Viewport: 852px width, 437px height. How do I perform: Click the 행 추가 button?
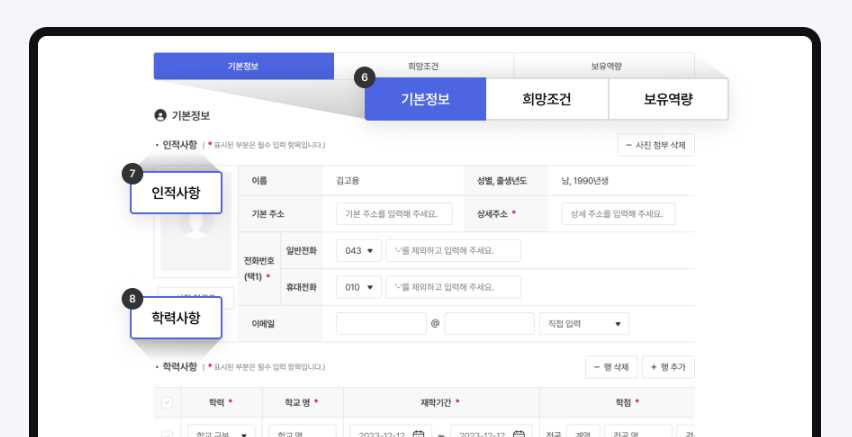[668, 367]
